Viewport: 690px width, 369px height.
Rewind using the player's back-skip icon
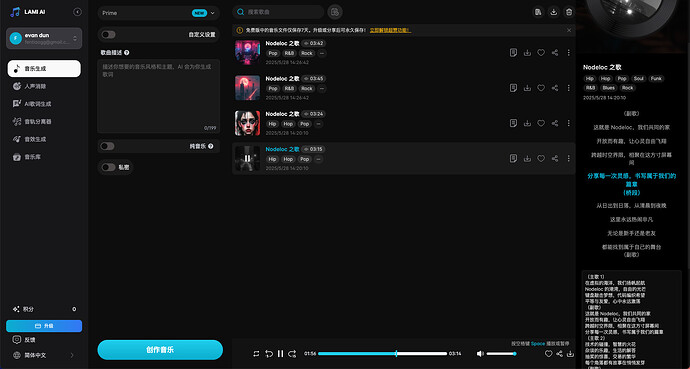tap(269, 354)
